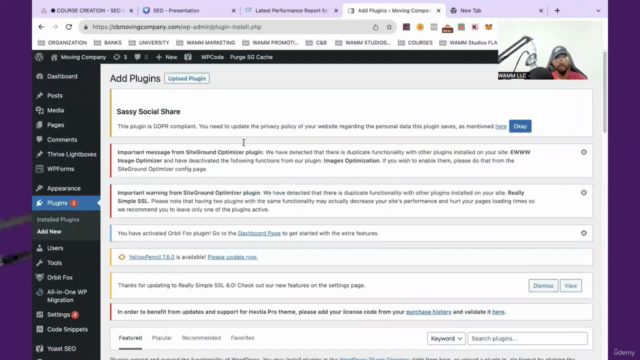Viewport: 640px width, 360px height.
Task: Click New in the admin bar
Action: (x=167, y=57)
